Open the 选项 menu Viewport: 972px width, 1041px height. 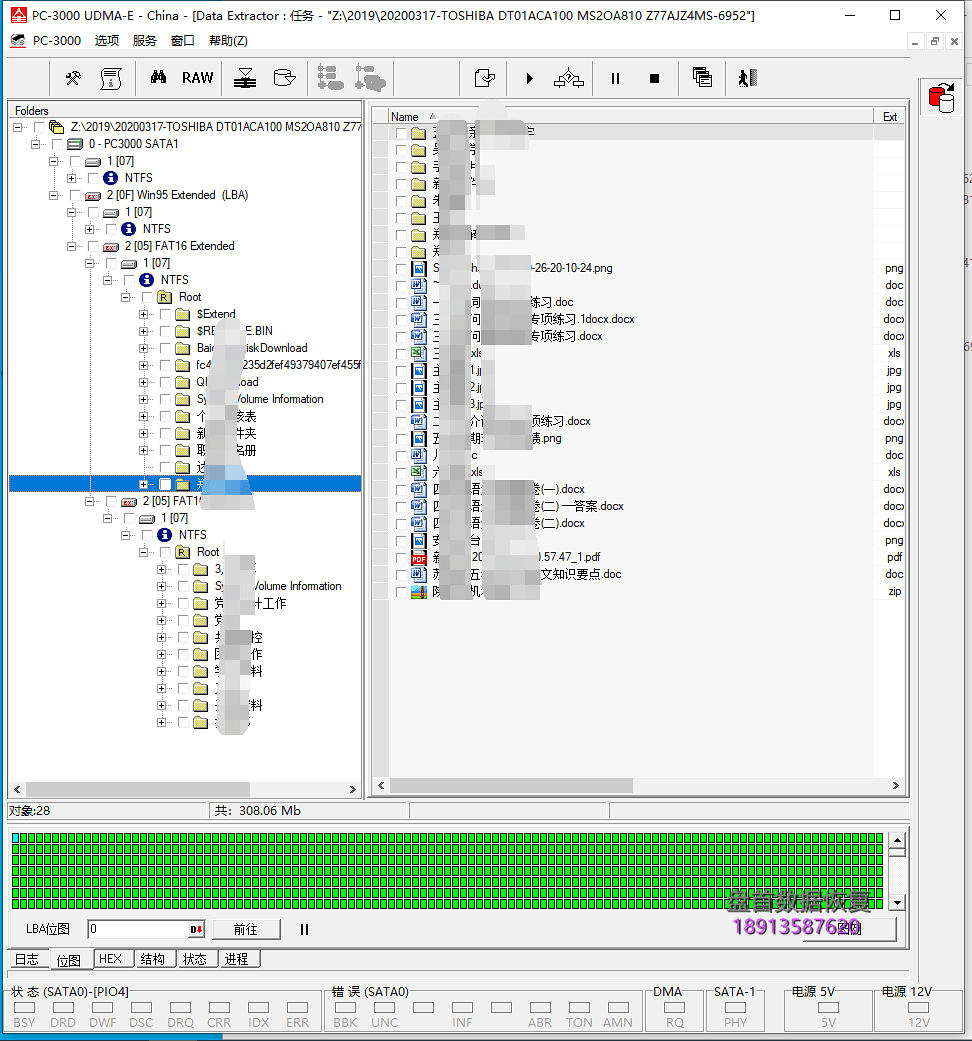(x=106, y=40)
